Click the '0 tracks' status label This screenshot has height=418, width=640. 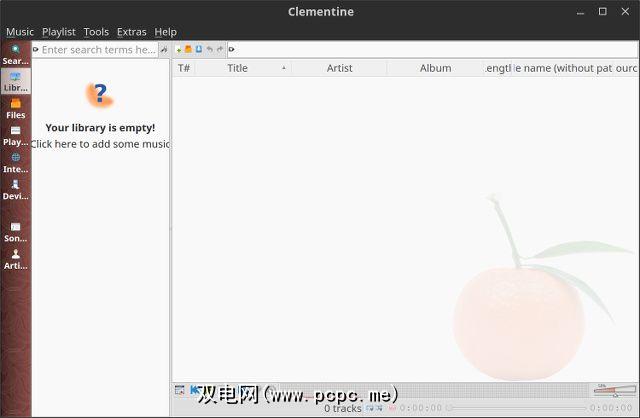click(x=343, y=408)
